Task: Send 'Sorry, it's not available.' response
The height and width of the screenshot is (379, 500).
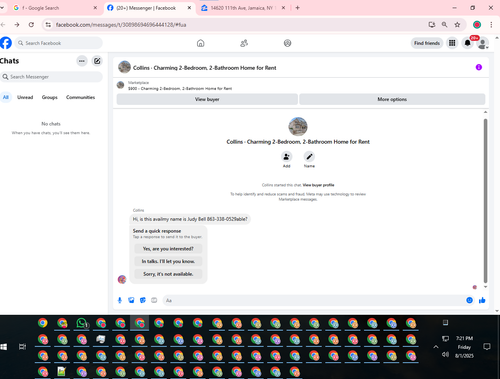Action: (168, 274)
